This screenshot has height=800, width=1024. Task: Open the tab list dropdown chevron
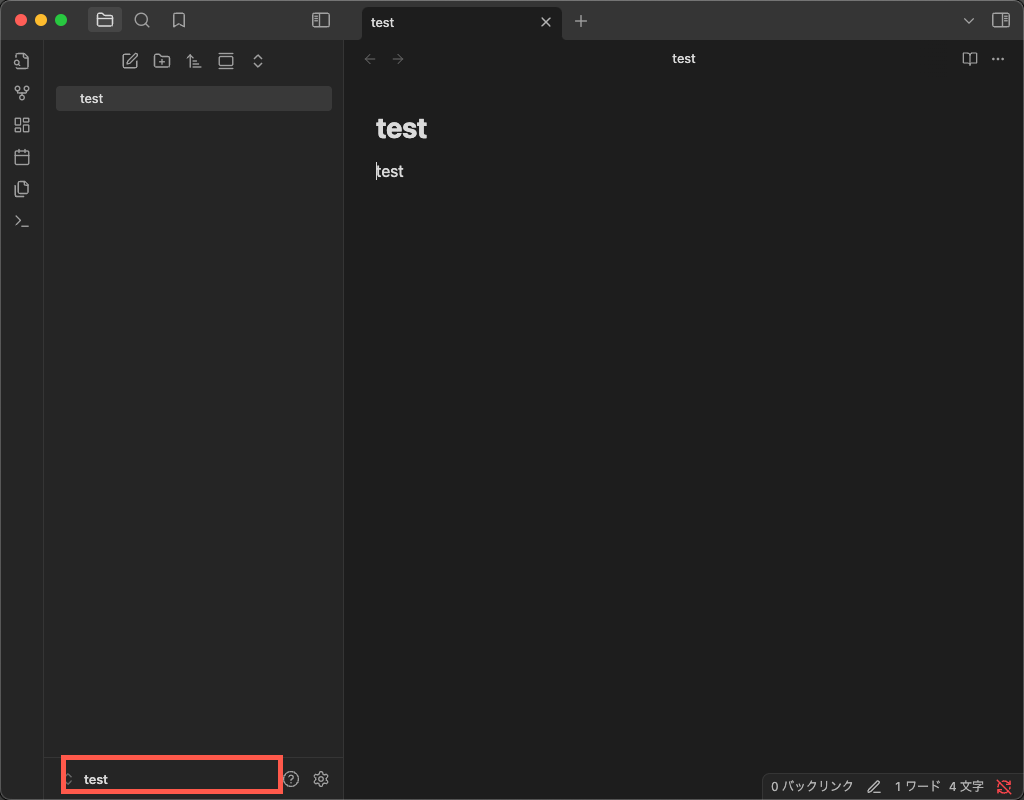pyautogui.click(x=968, y=21)
